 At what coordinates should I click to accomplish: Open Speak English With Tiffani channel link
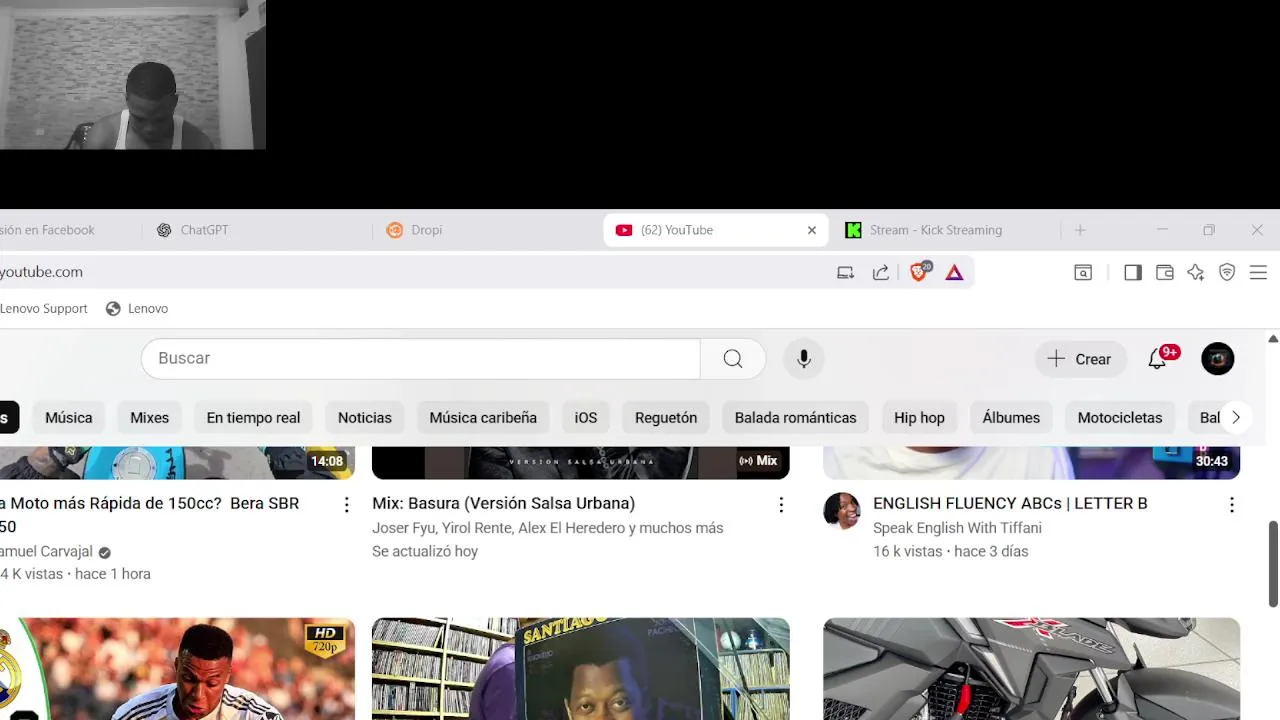click(x=957, y=528)
